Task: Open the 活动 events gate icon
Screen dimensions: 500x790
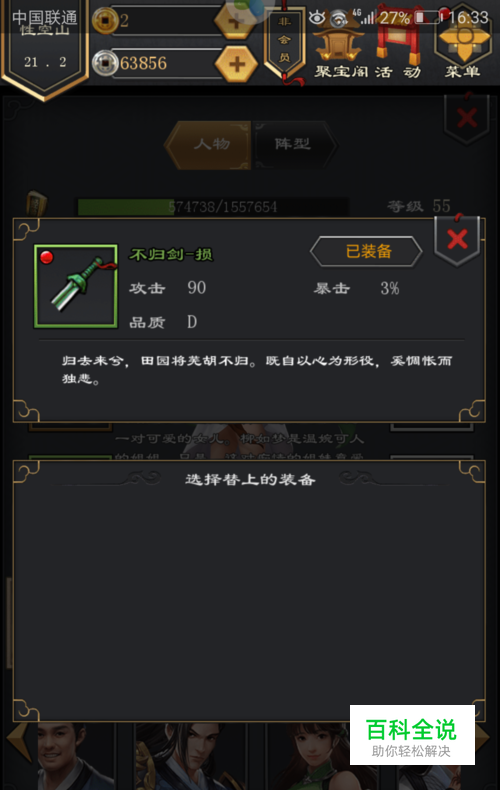Action: coord(399,53)
